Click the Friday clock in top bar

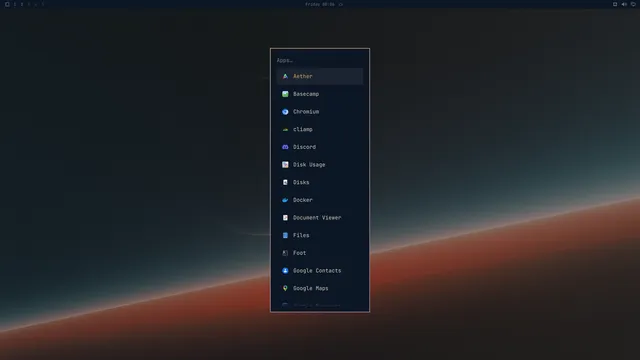tap(320, 4)
